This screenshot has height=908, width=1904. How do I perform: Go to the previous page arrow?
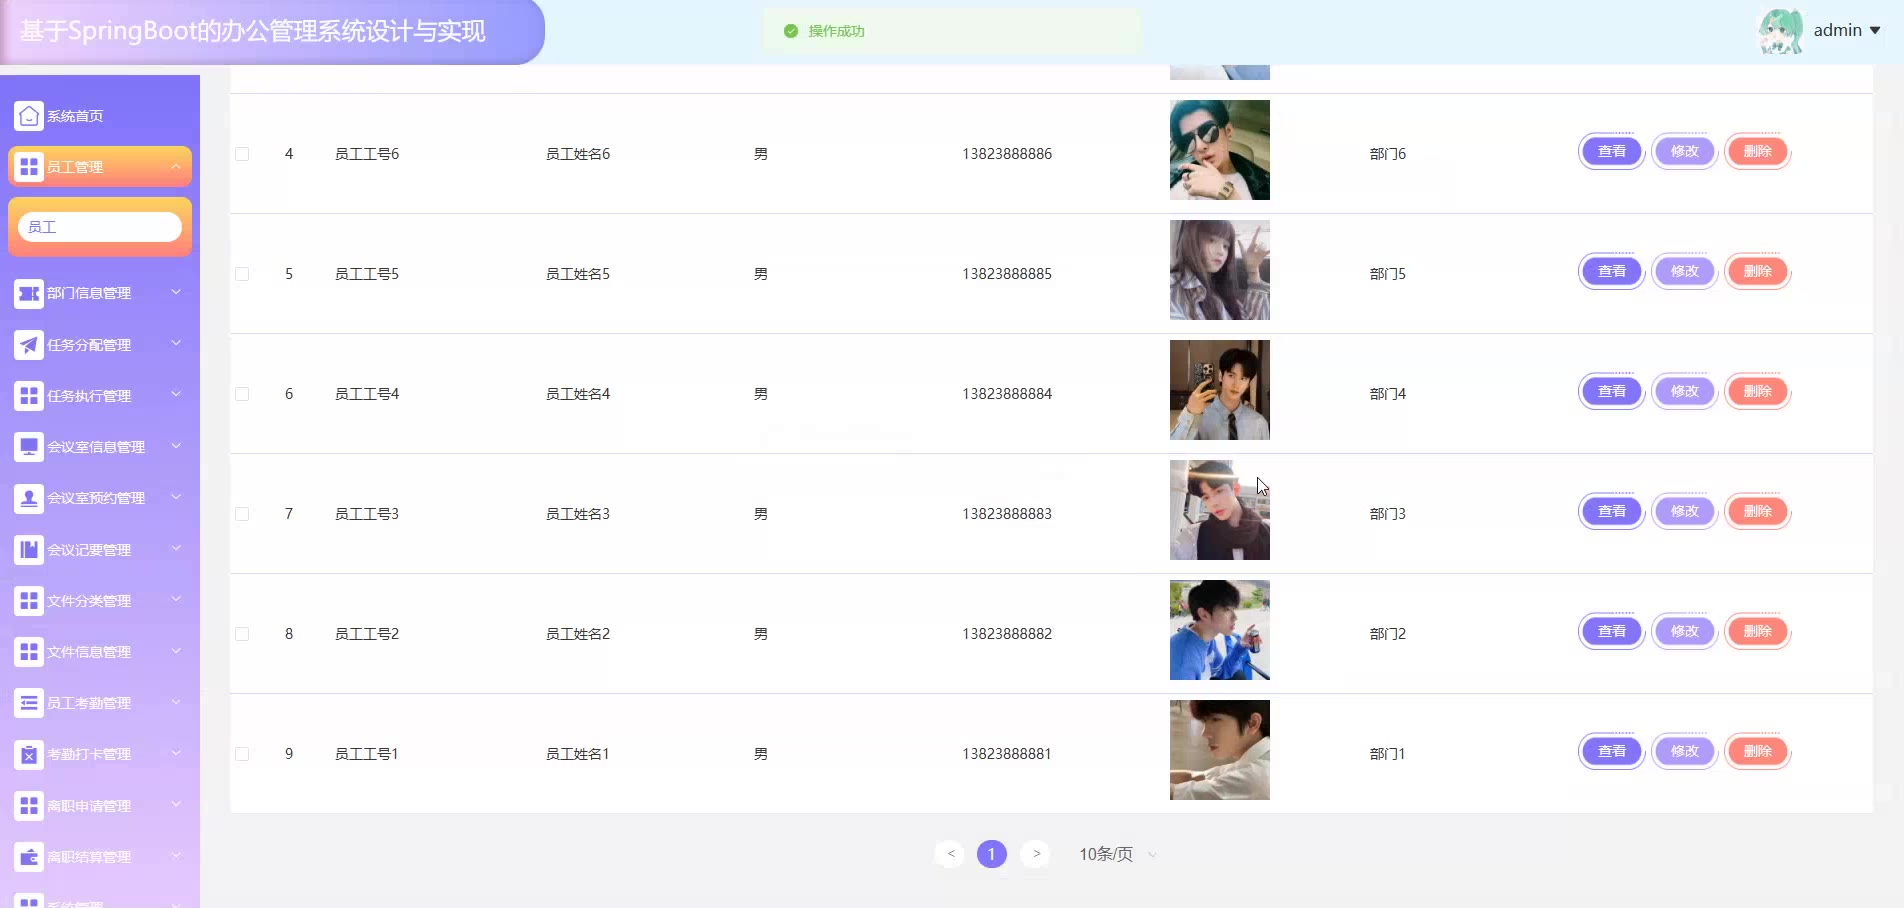pos(950,854)
